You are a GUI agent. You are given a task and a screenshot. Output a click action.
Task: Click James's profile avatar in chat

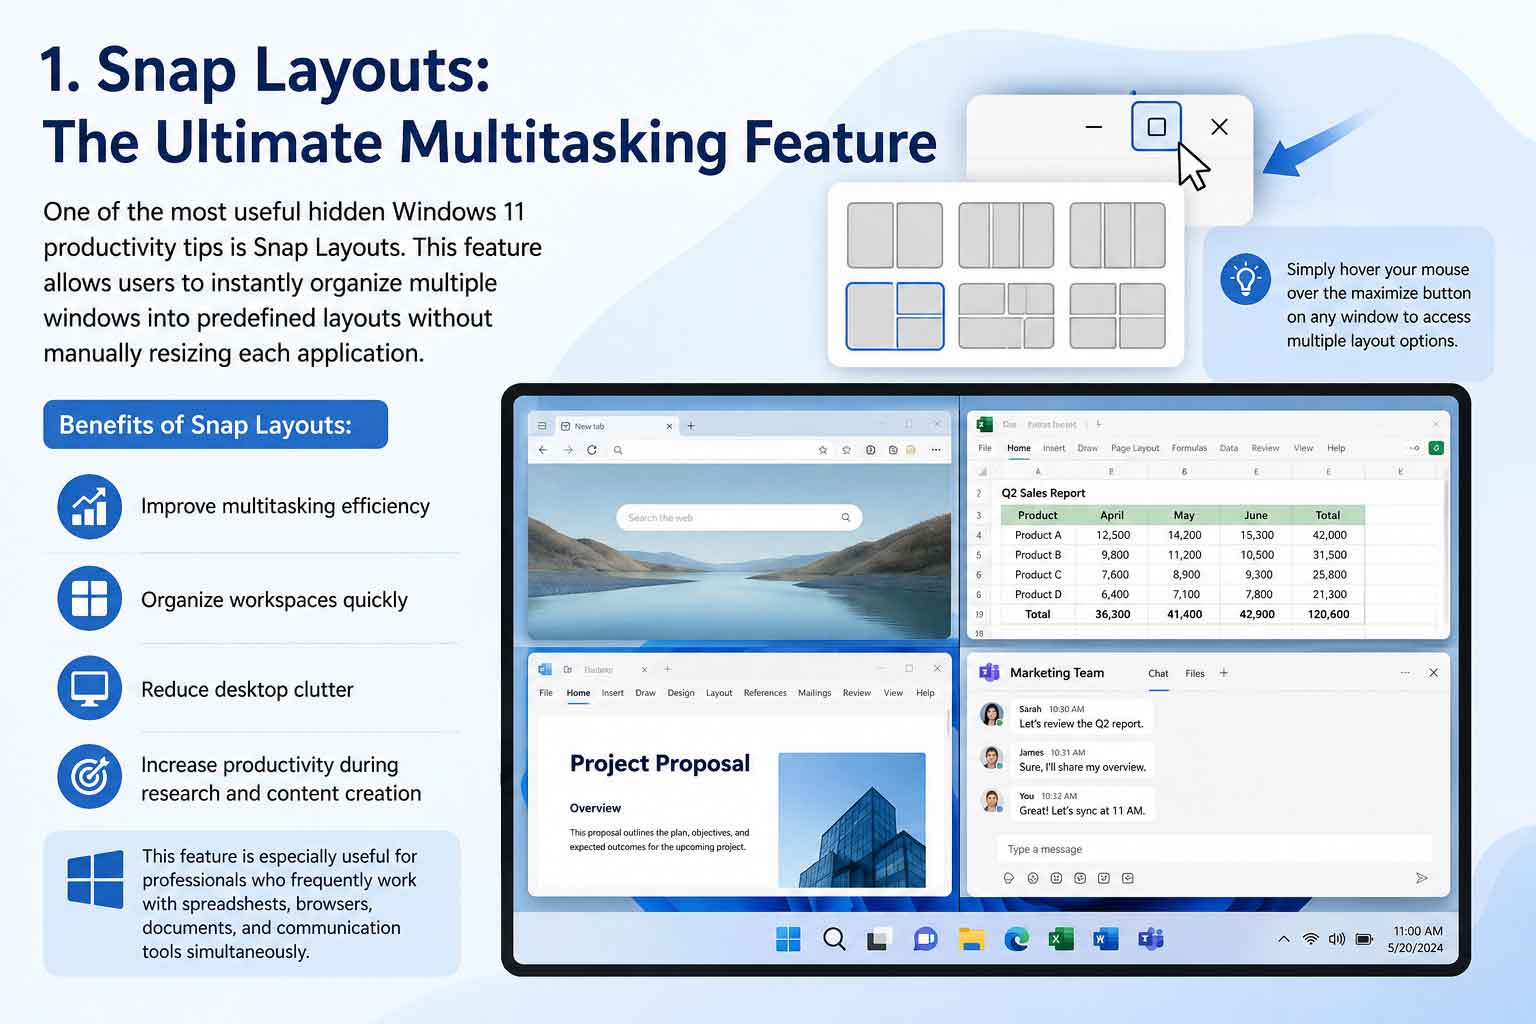(x=992, y=758)
